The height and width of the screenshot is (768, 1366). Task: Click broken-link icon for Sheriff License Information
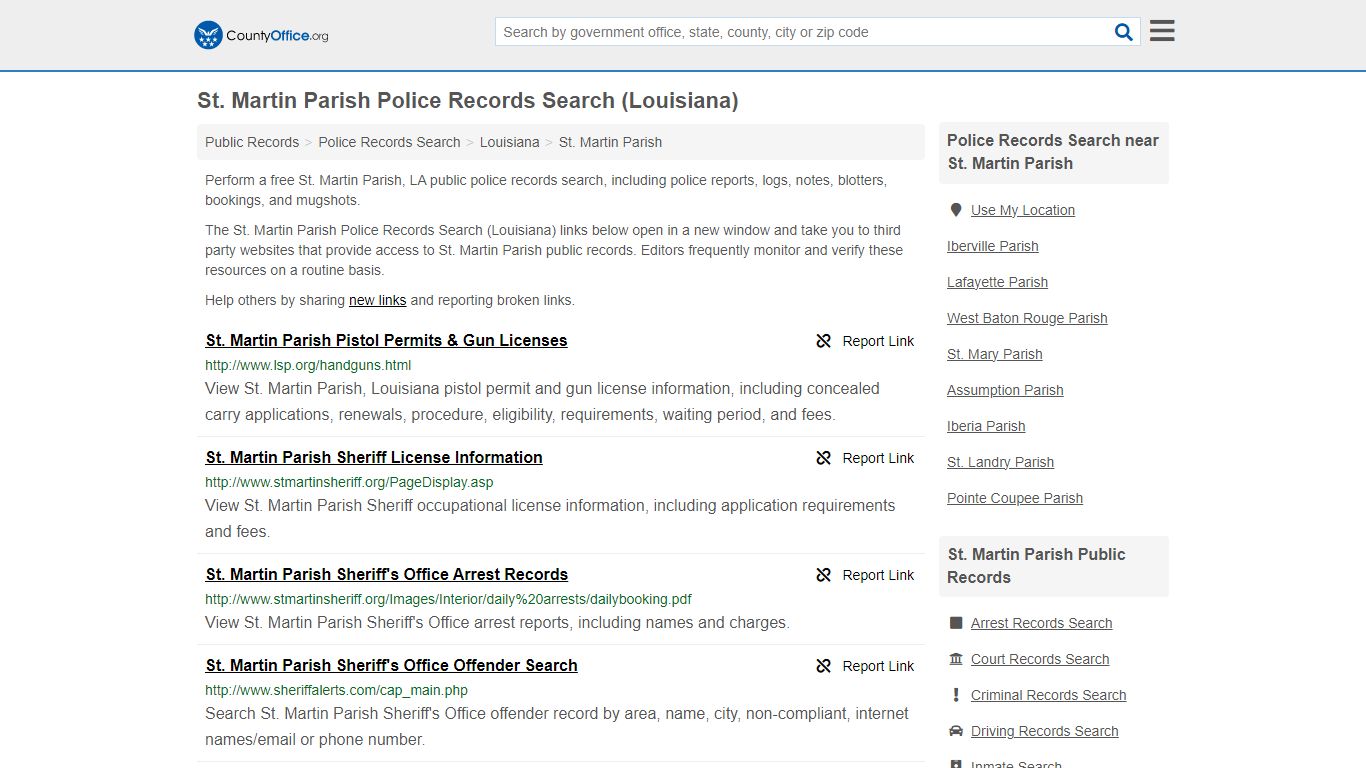click(x=824, y=458)
